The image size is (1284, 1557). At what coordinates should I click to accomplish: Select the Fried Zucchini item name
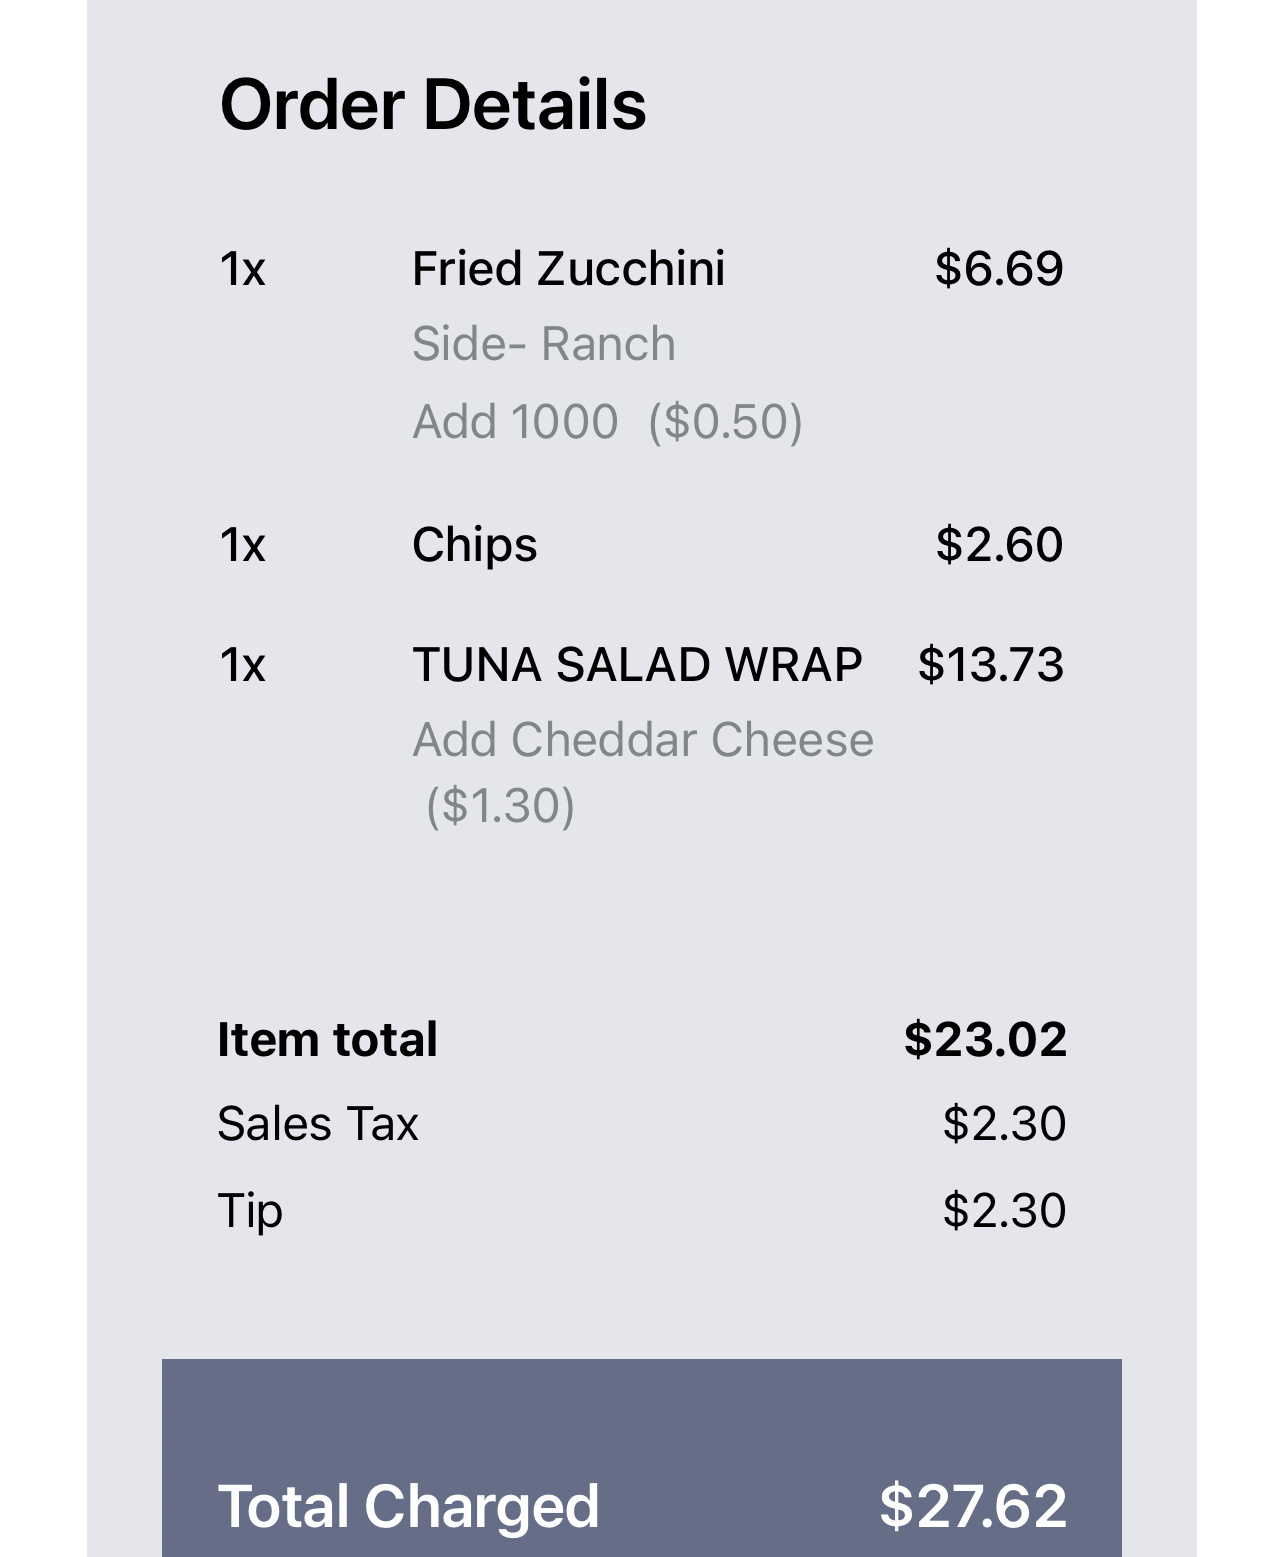(568, 269)
